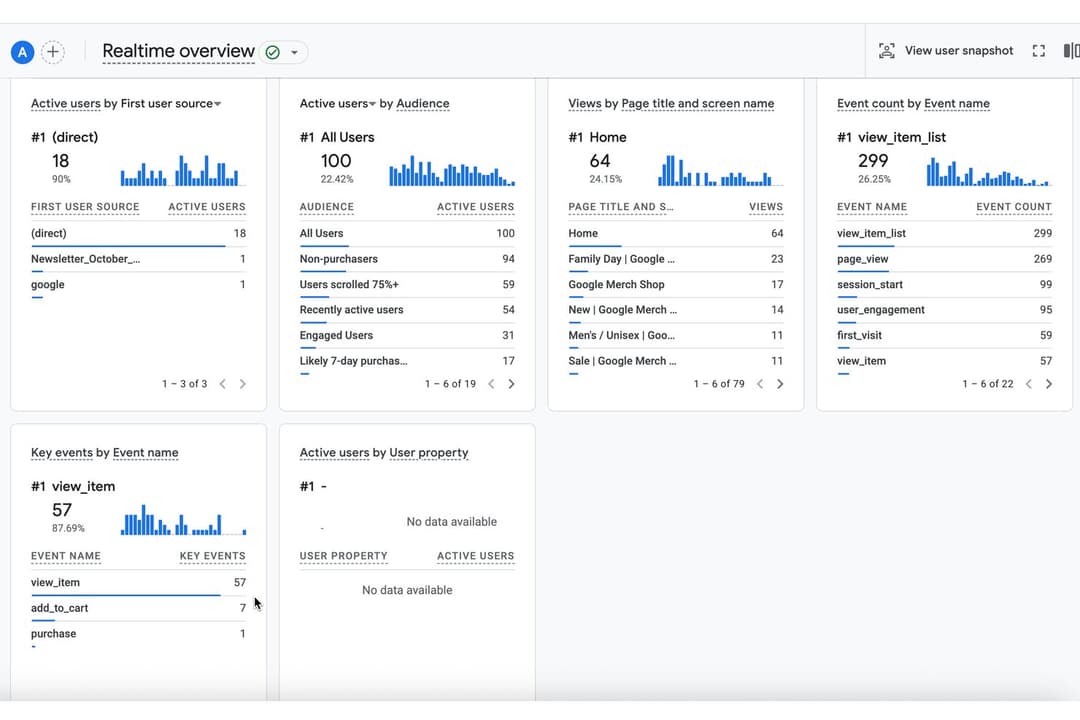
Task: Click the AUDIENCE column header
Action: click(x=326, y=207)
